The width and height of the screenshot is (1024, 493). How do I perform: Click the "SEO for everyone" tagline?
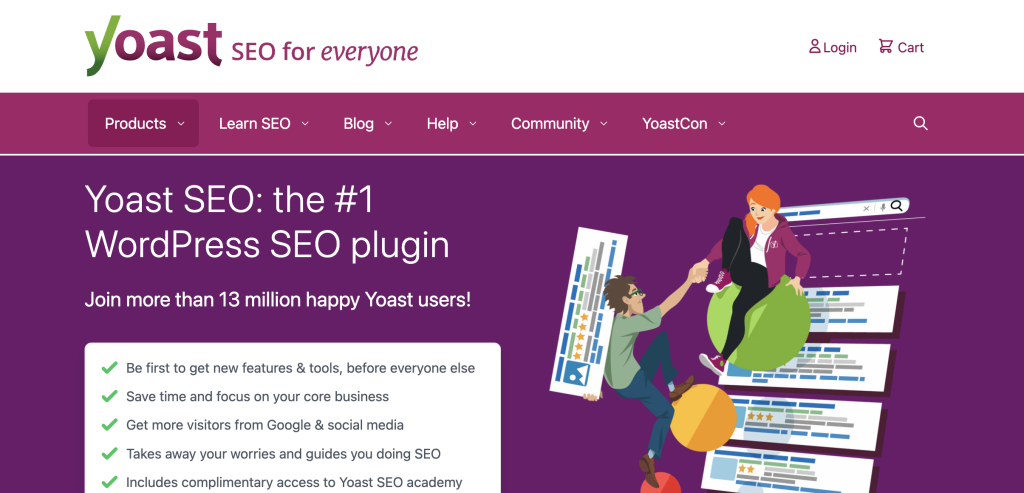click(325, 52)
